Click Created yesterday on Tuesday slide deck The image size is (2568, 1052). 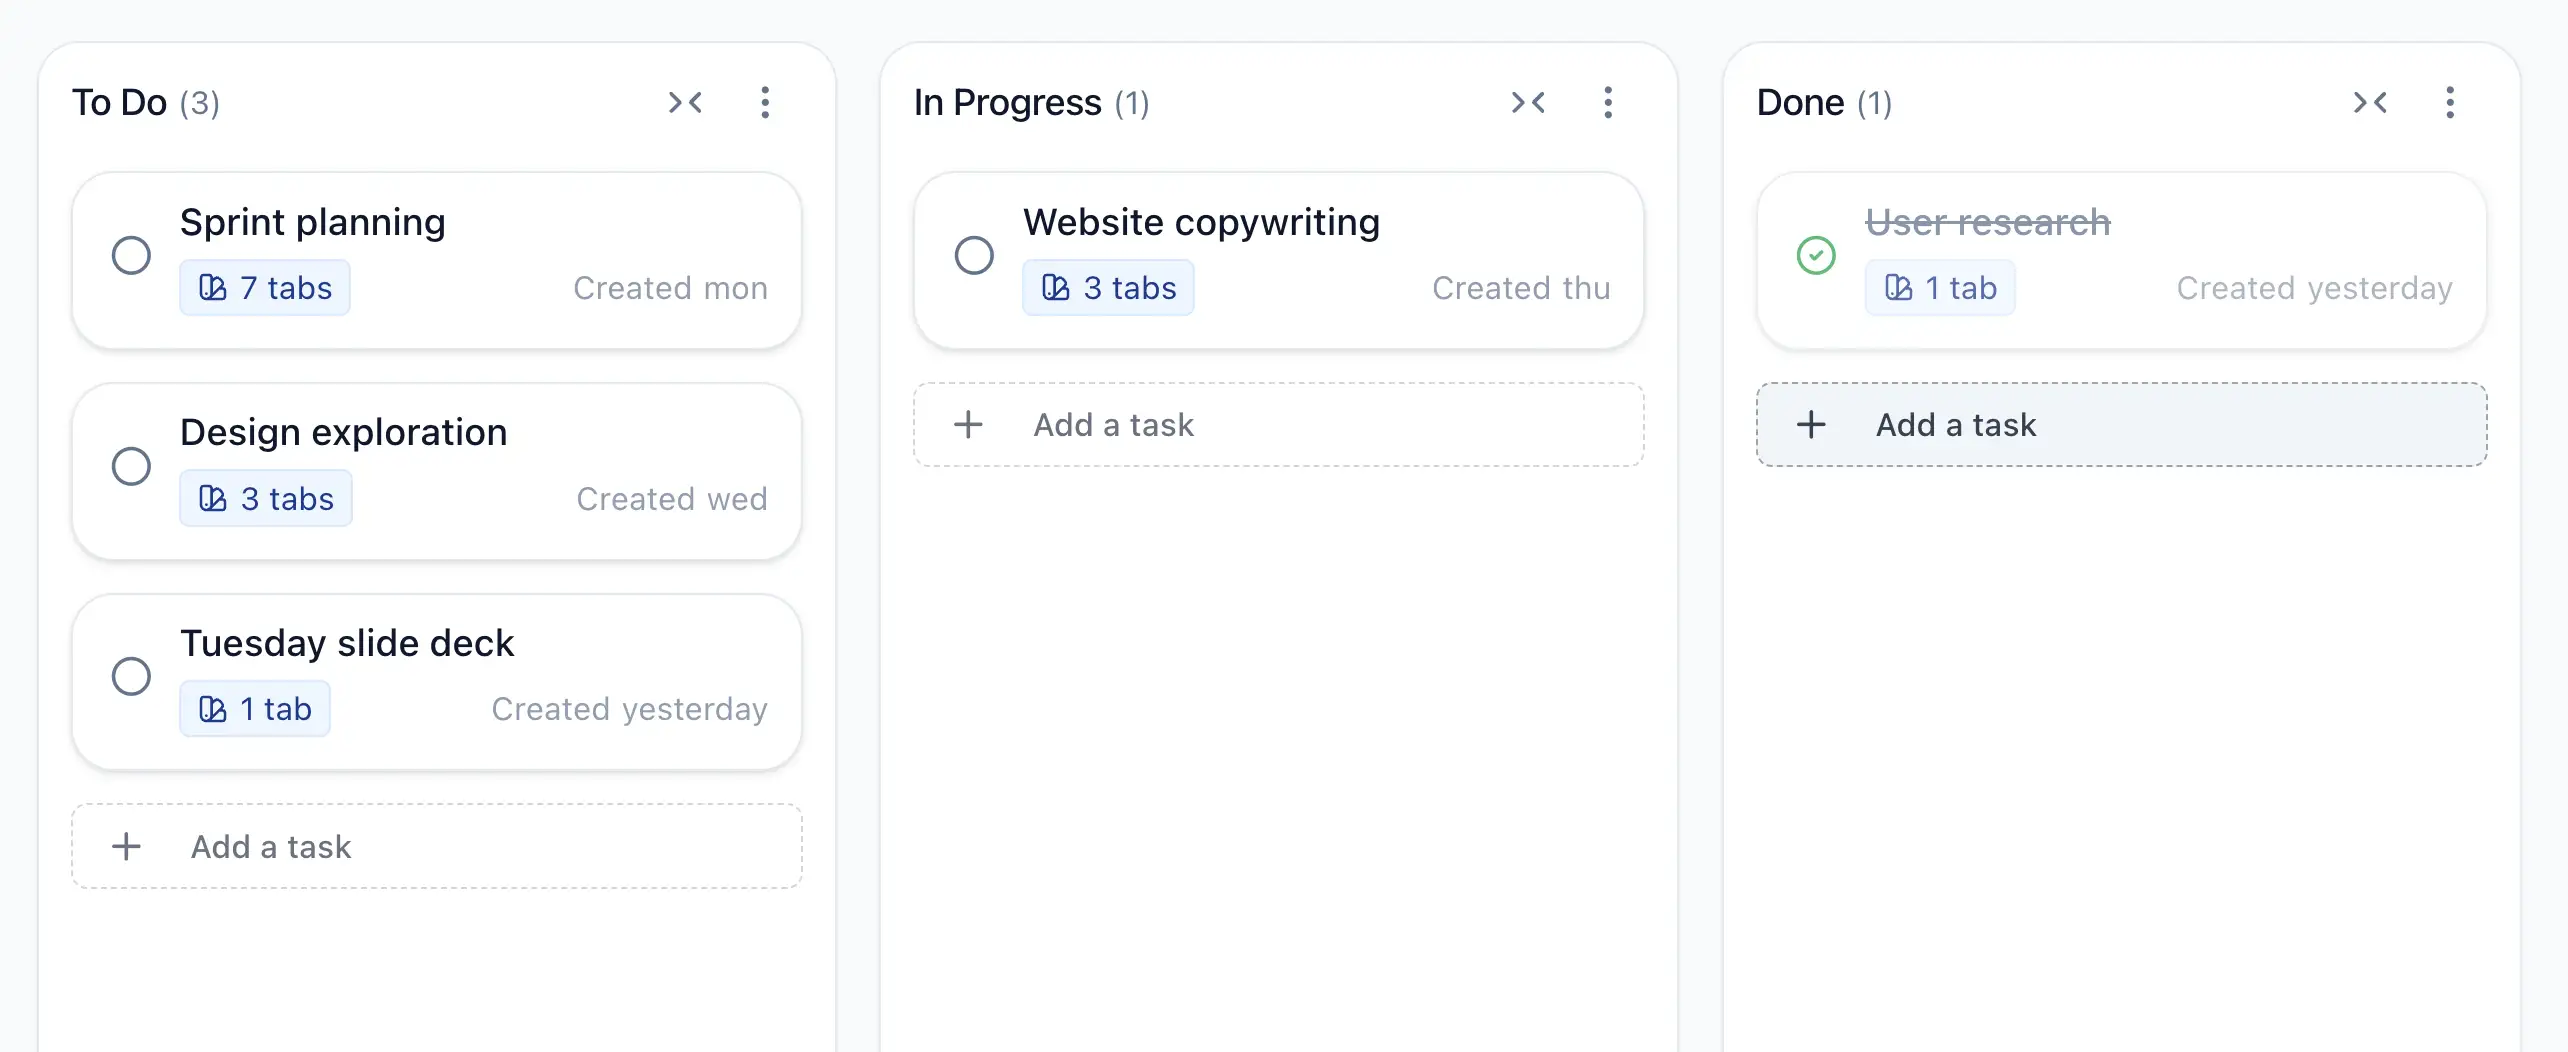point(629,709)
